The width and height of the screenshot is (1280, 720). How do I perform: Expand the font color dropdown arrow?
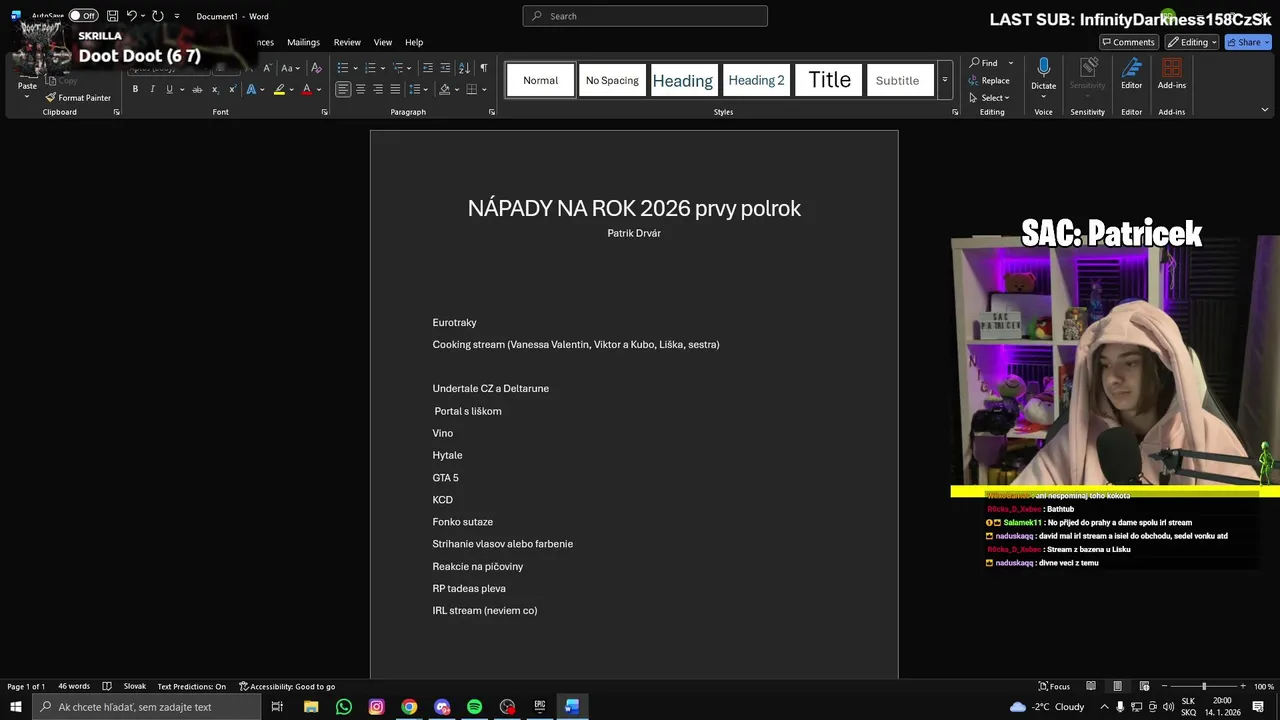(x=319, y=89)
